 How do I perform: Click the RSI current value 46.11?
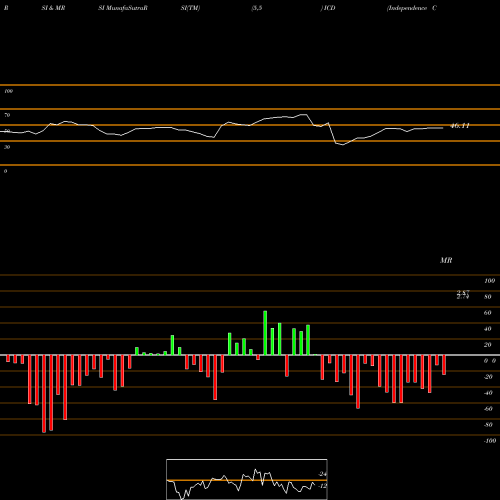click(x=460, y=126)
